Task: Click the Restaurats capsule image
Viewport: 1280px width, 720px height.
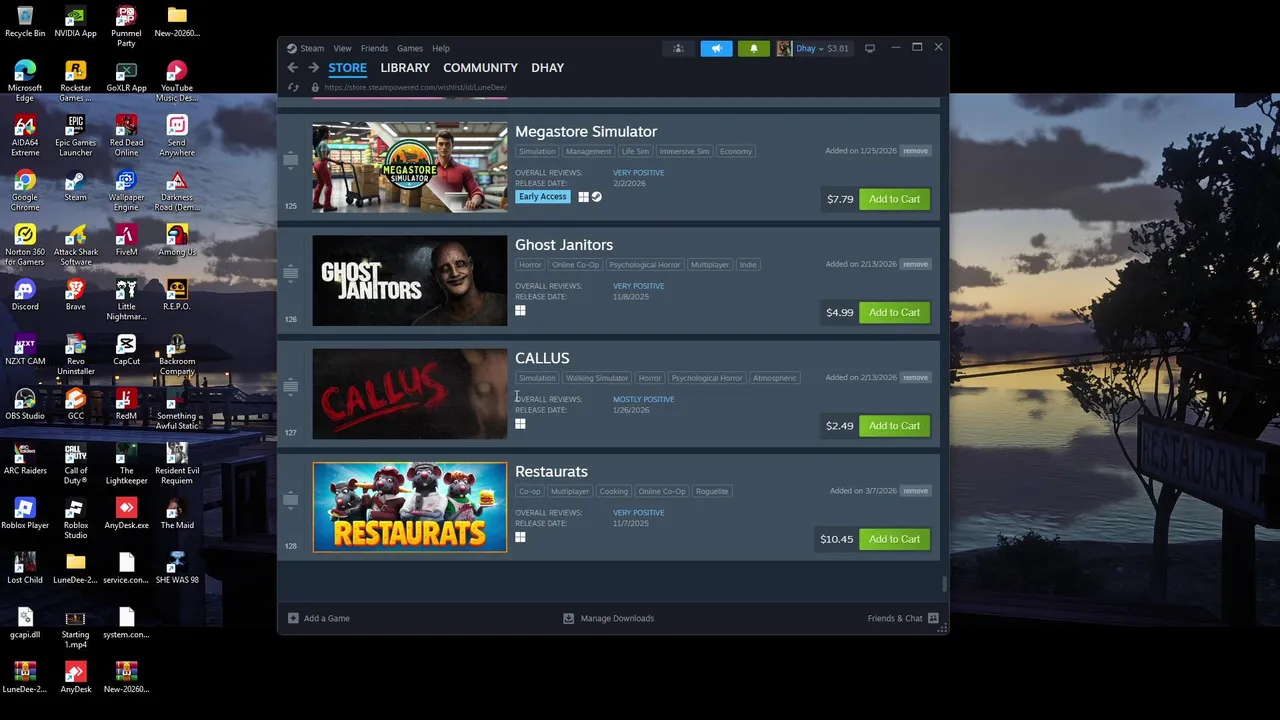Action: (x=410, y=507)
